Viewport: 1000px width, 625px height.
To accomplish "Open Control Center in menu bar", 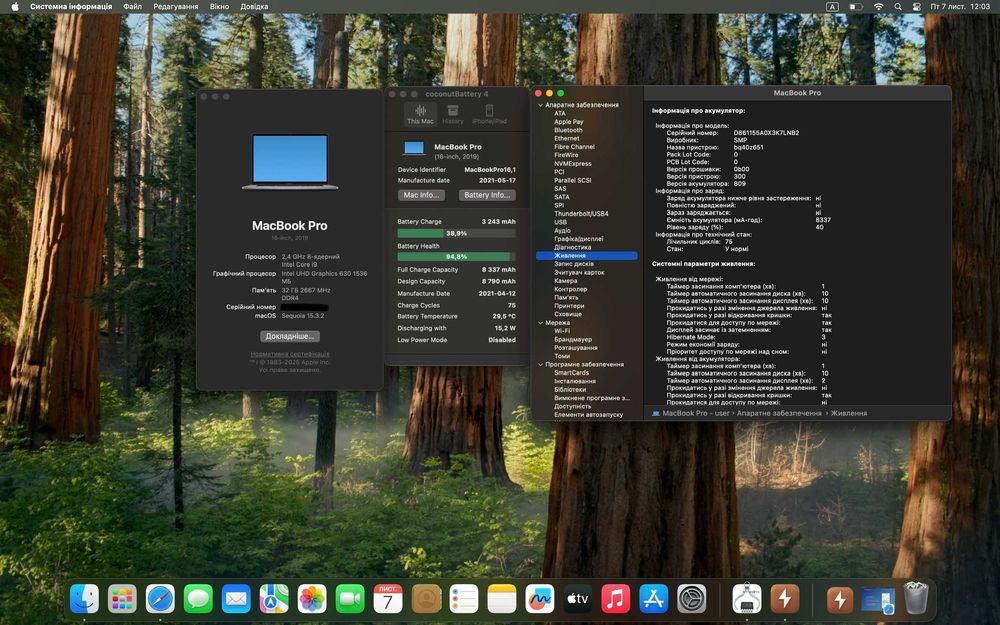I will [x=916, y=6].
